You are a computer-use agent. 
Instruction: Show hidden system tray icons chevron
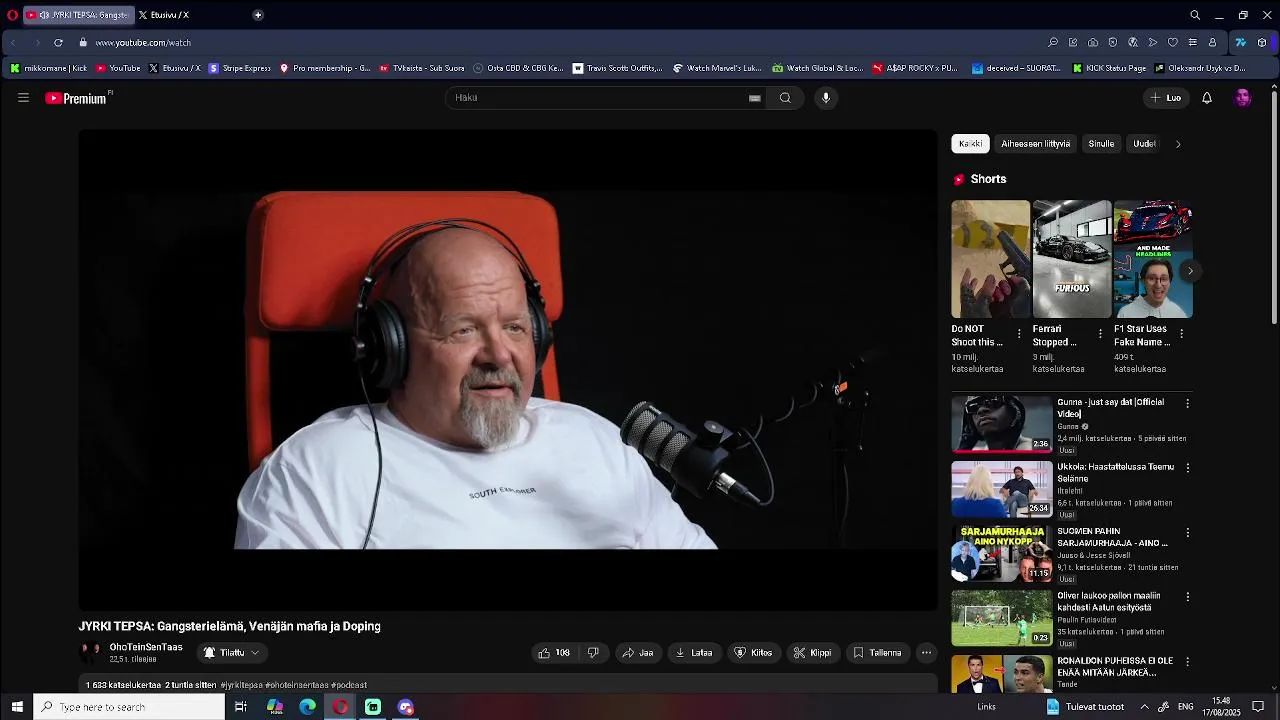[1144, 707]
